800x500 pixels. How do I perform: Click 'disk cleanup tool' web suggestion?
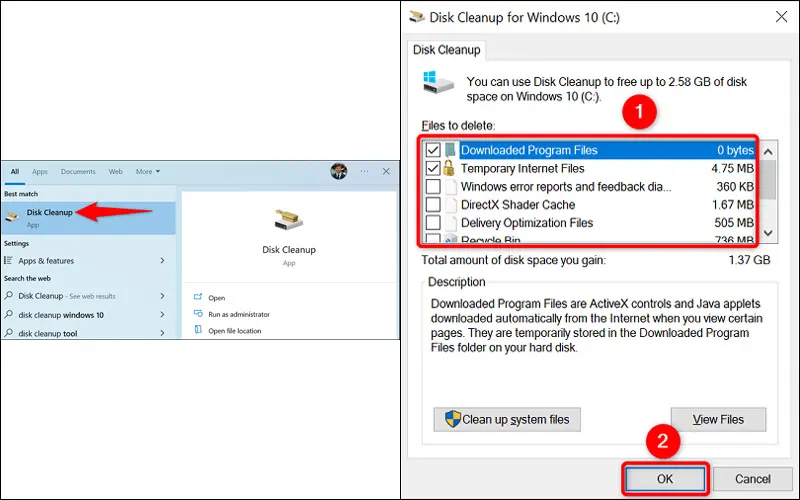[x=47, y=333]
